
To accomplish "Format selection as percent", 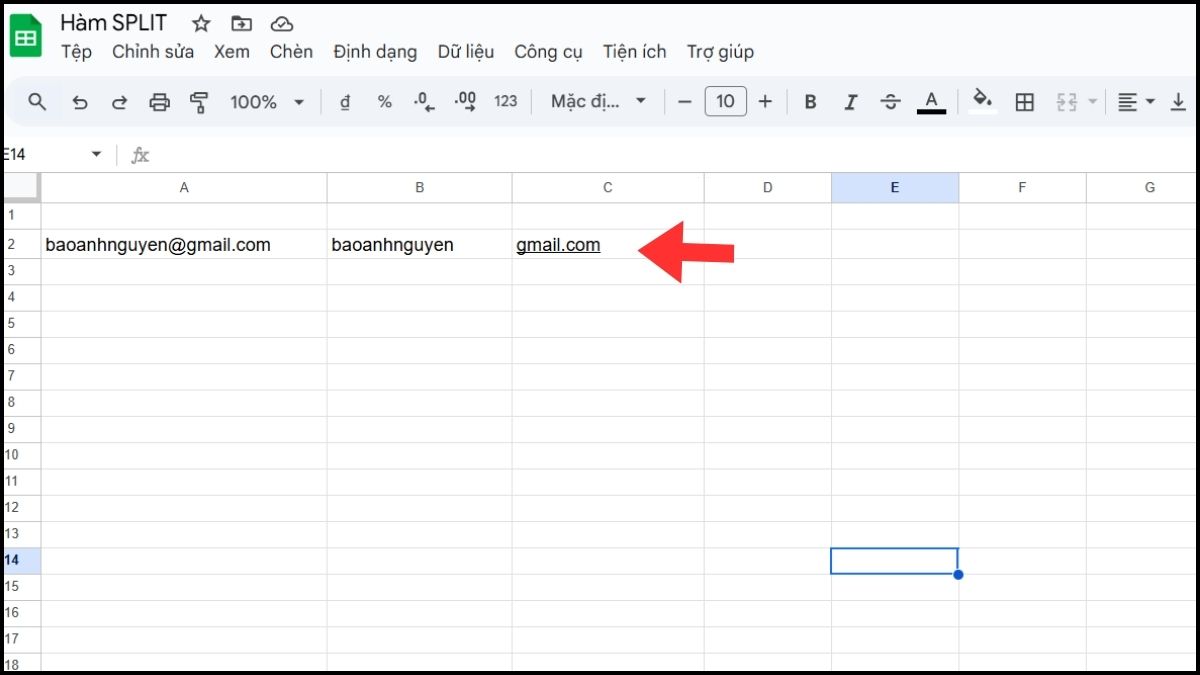I will click(384, 101).
